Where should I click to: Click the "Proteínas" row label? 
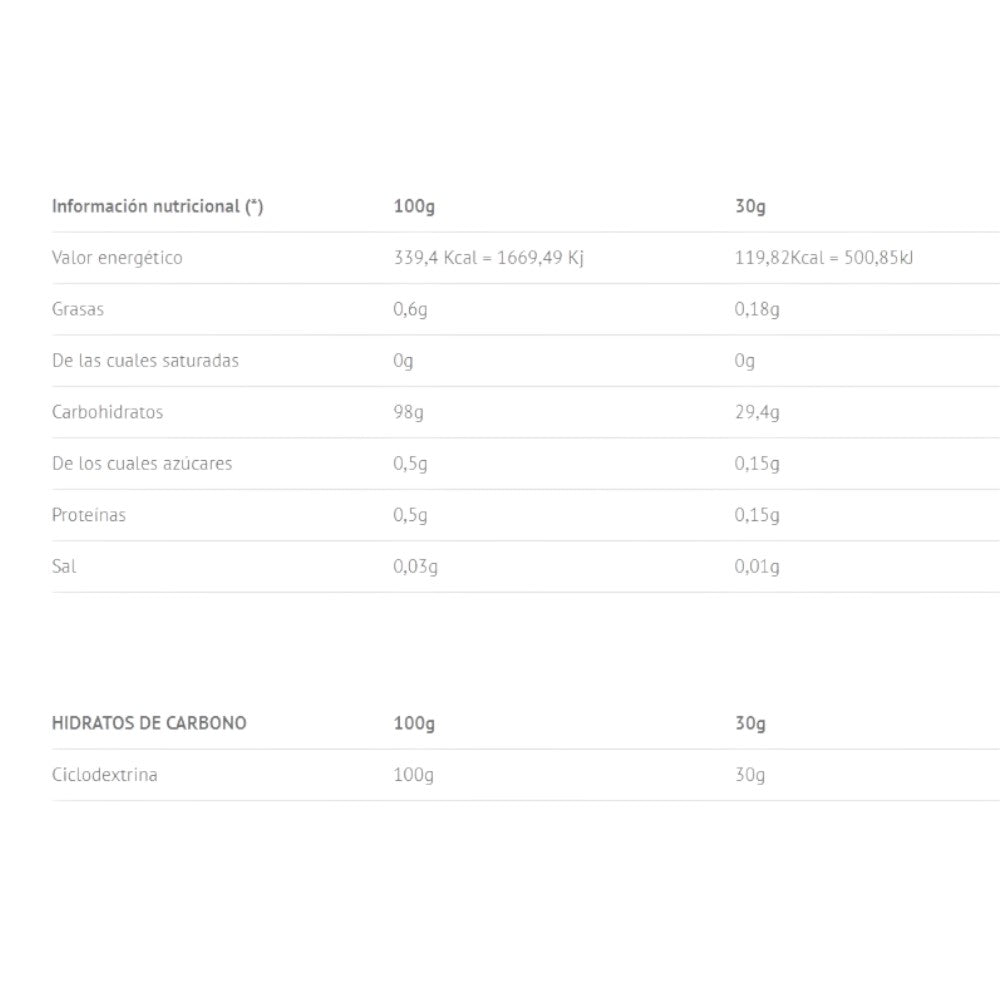[x=89, y=516]
